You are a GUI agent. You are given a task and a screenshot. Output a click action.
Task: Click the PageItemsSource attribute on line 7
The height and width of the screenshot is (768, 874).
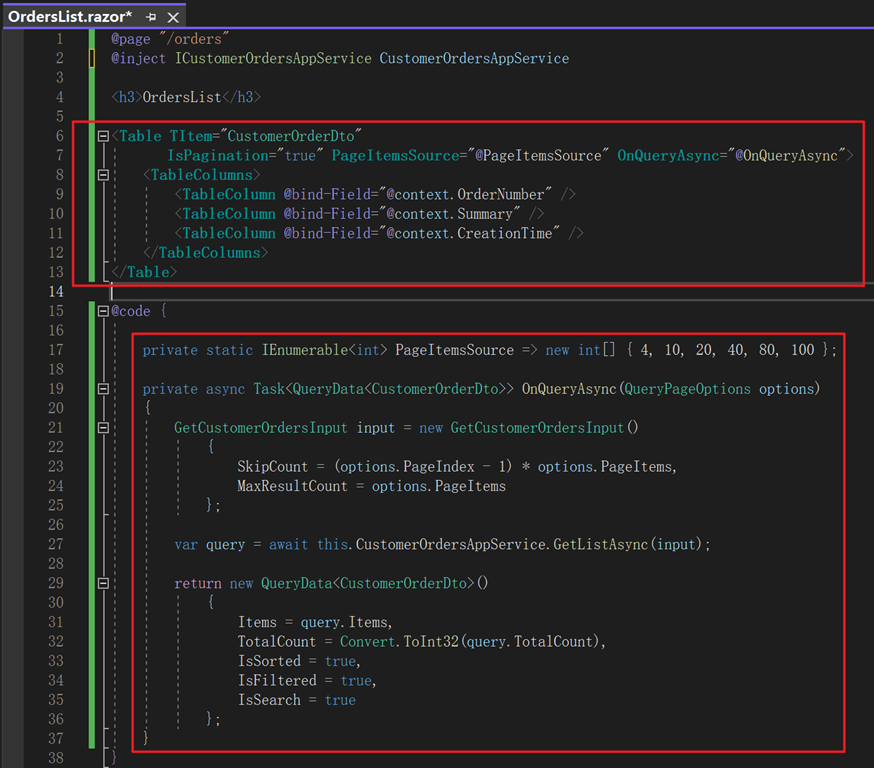click(395, 155)
